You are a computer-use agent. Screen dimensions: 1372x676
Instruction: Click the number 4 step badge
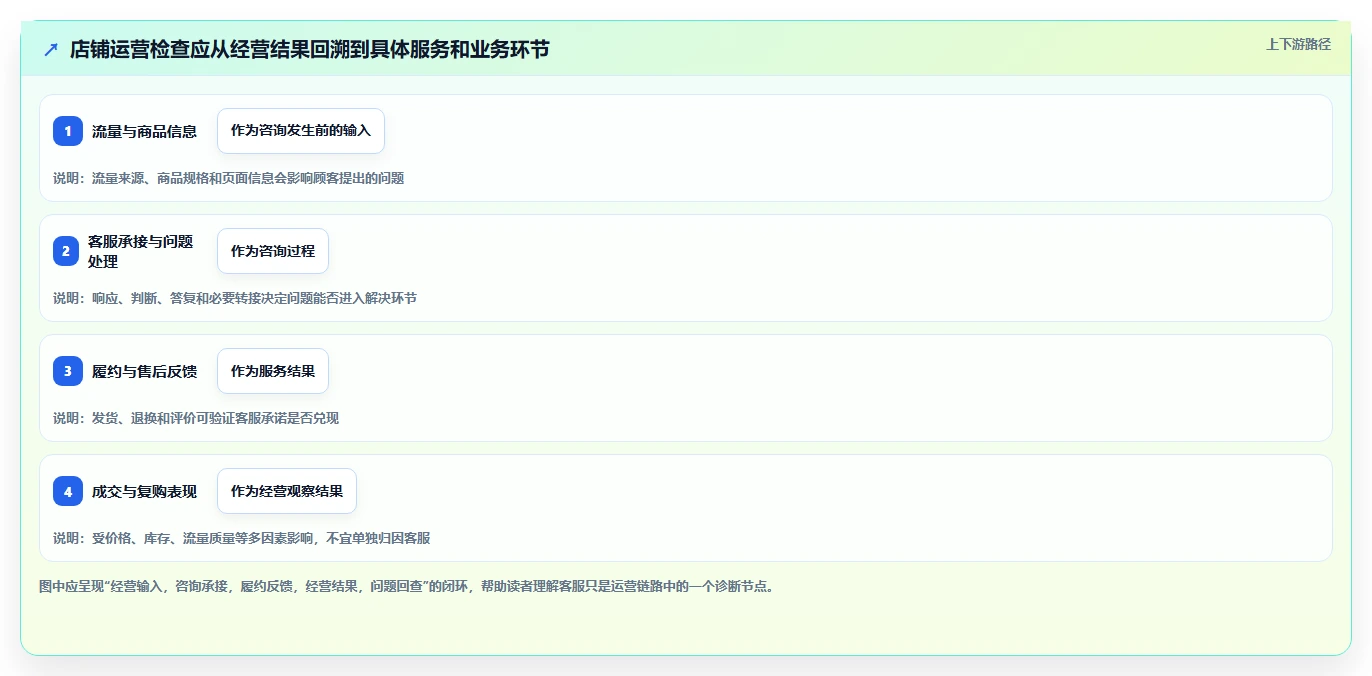(68, 491)
